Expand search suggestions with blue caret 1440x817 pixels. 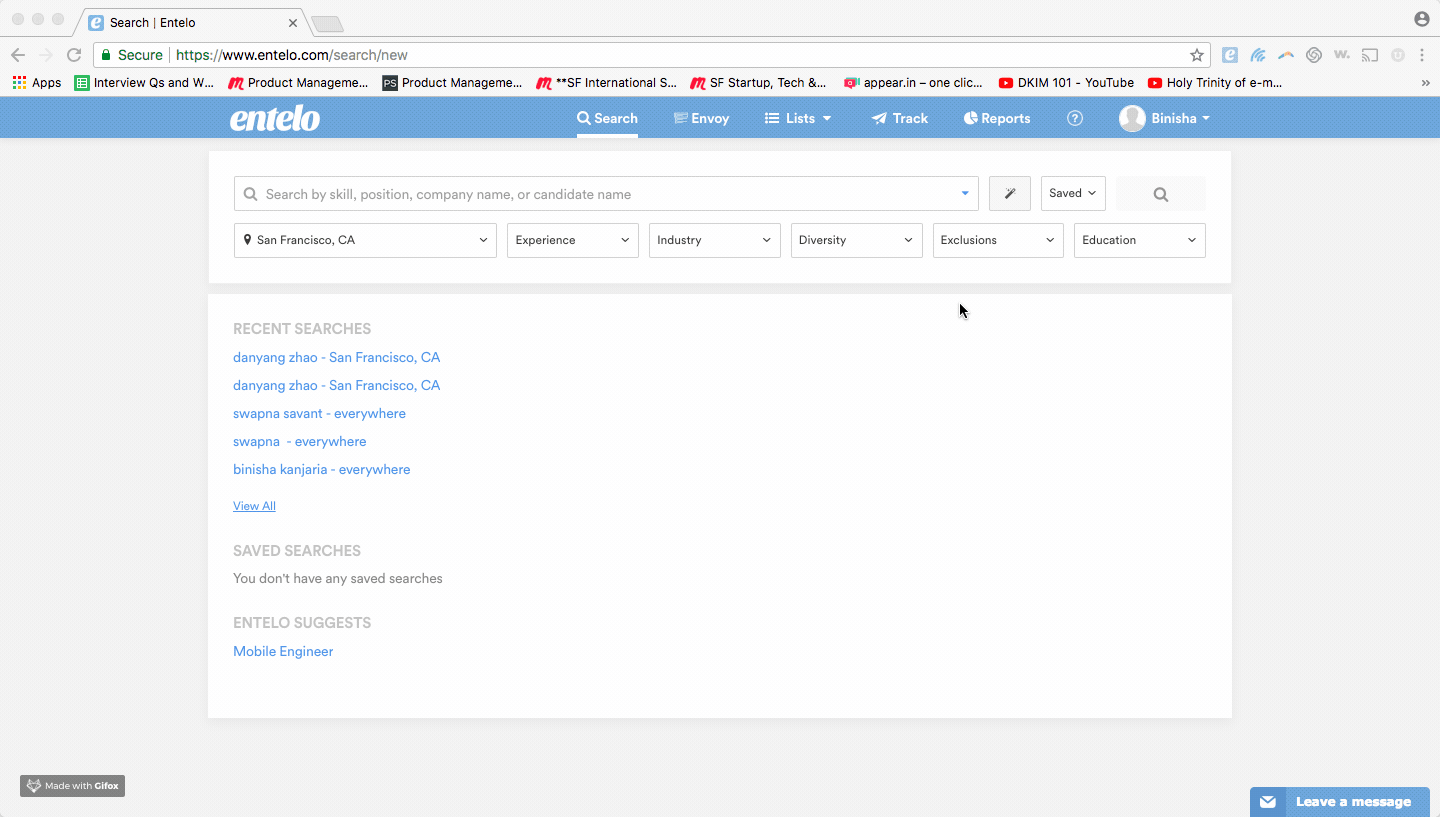(965, 194)
